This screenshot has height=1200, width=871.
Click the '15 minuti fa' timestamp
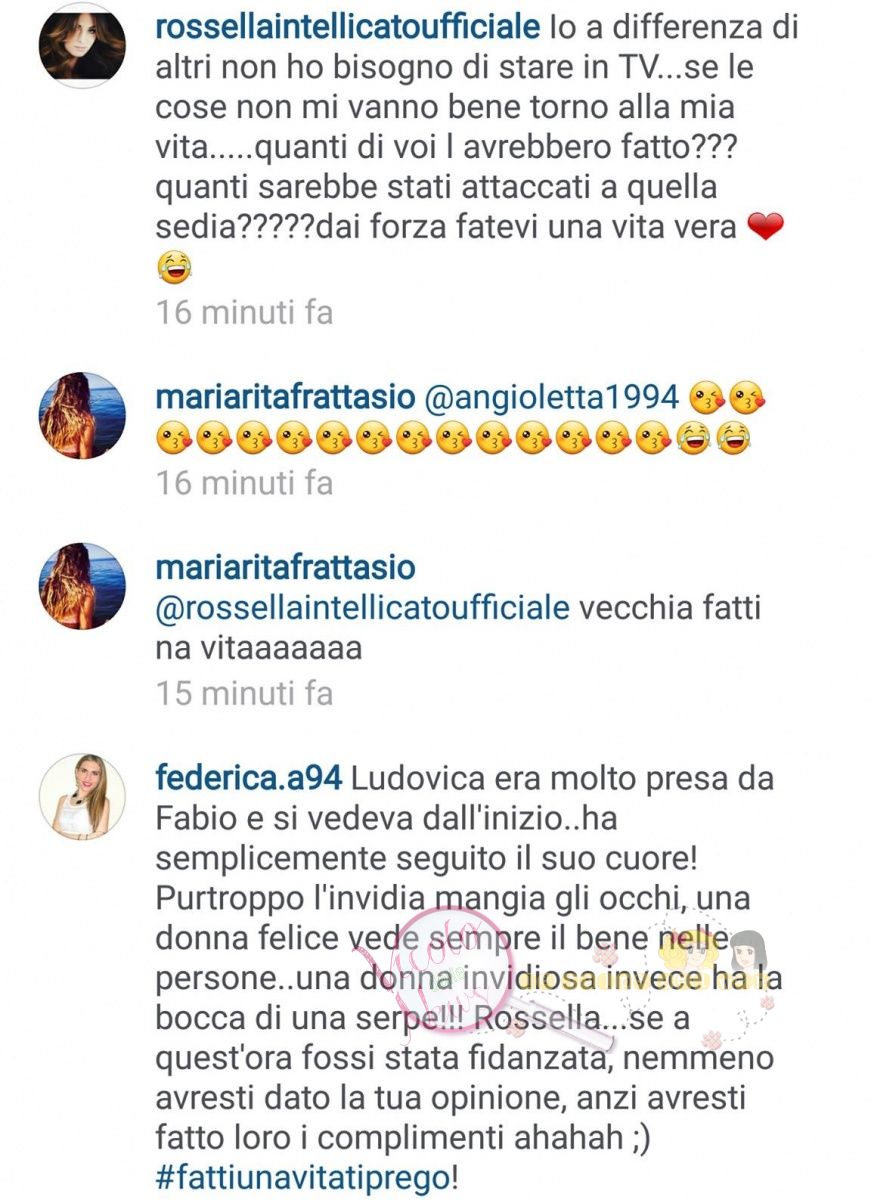pos(245,692)
